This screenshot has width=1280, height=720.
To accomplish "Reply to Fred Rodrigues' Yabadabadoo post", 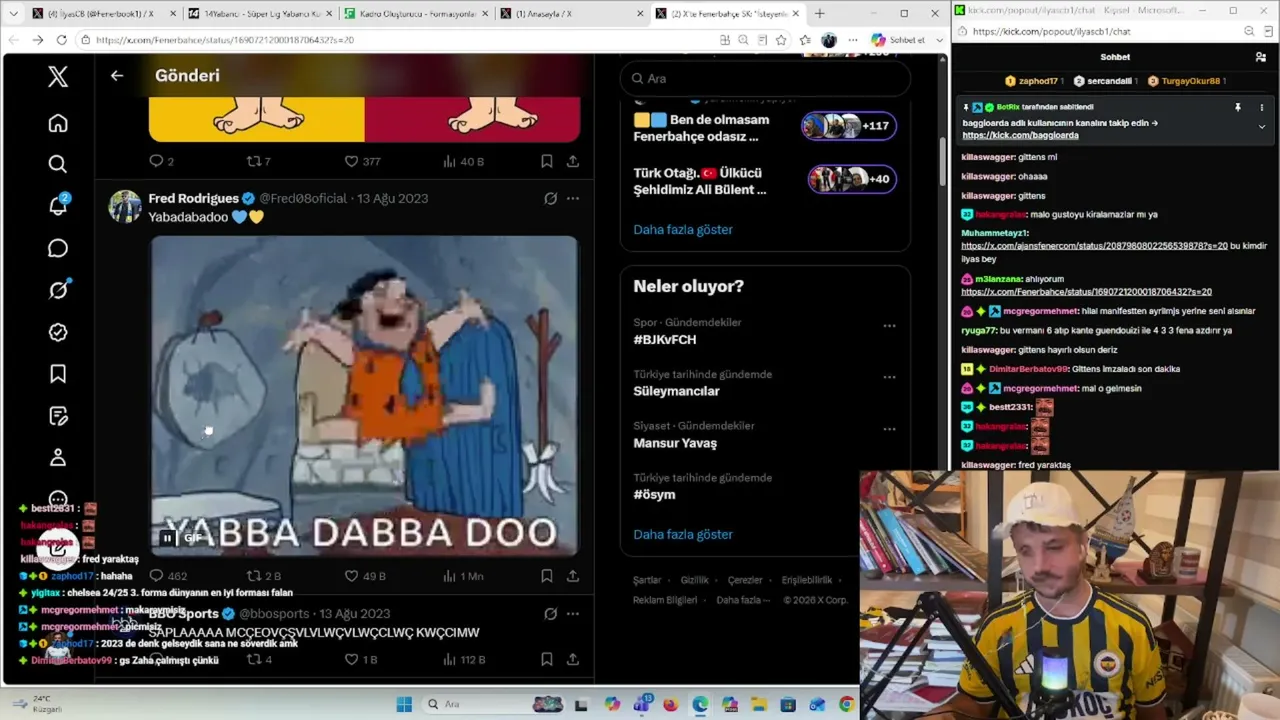I will pos(156,576).
